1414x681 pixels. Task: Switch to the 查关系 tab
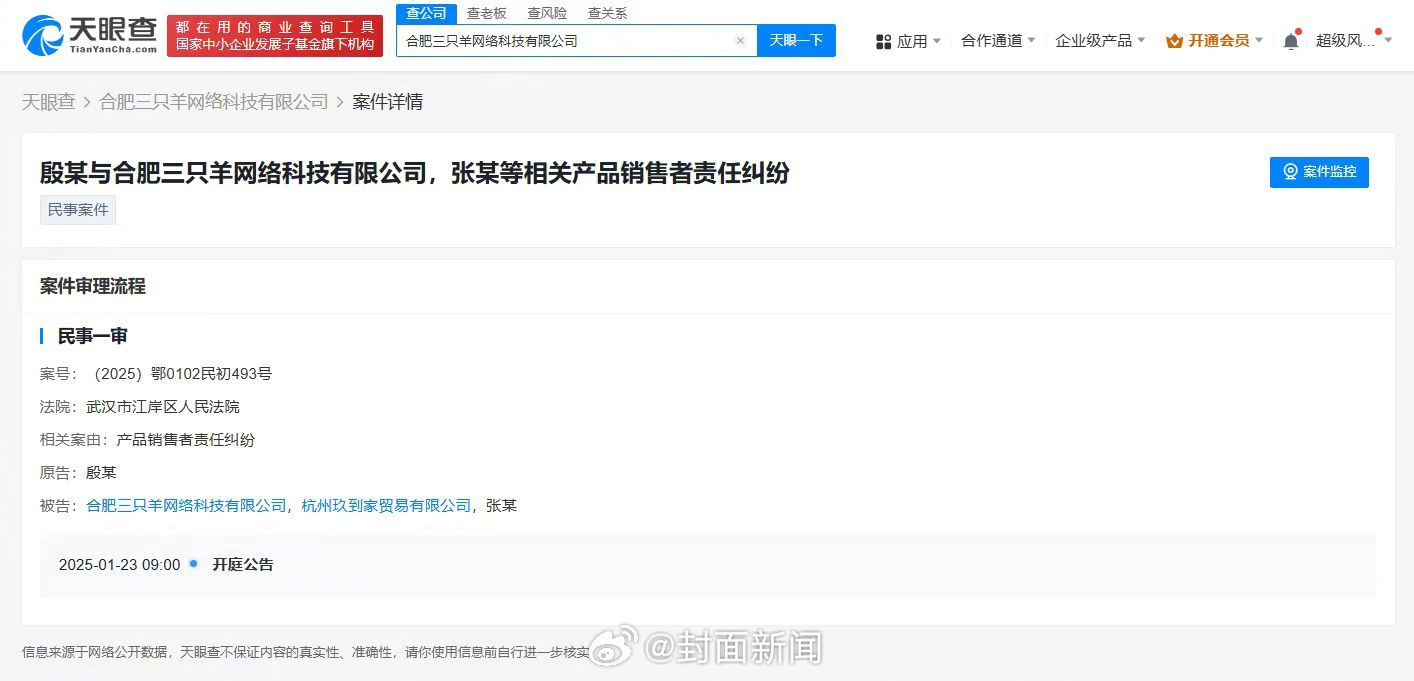(607, 13)
